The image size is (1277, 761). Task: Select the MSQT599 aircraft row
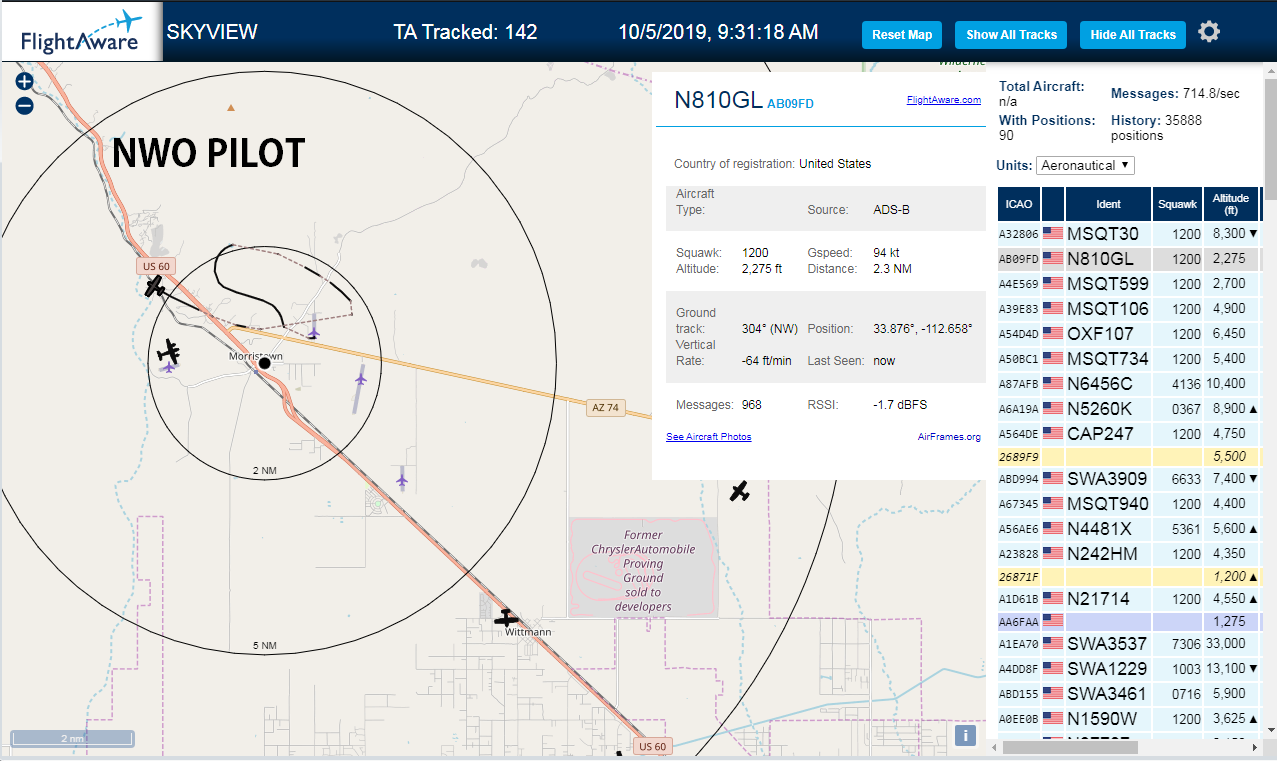(1129, 283)
